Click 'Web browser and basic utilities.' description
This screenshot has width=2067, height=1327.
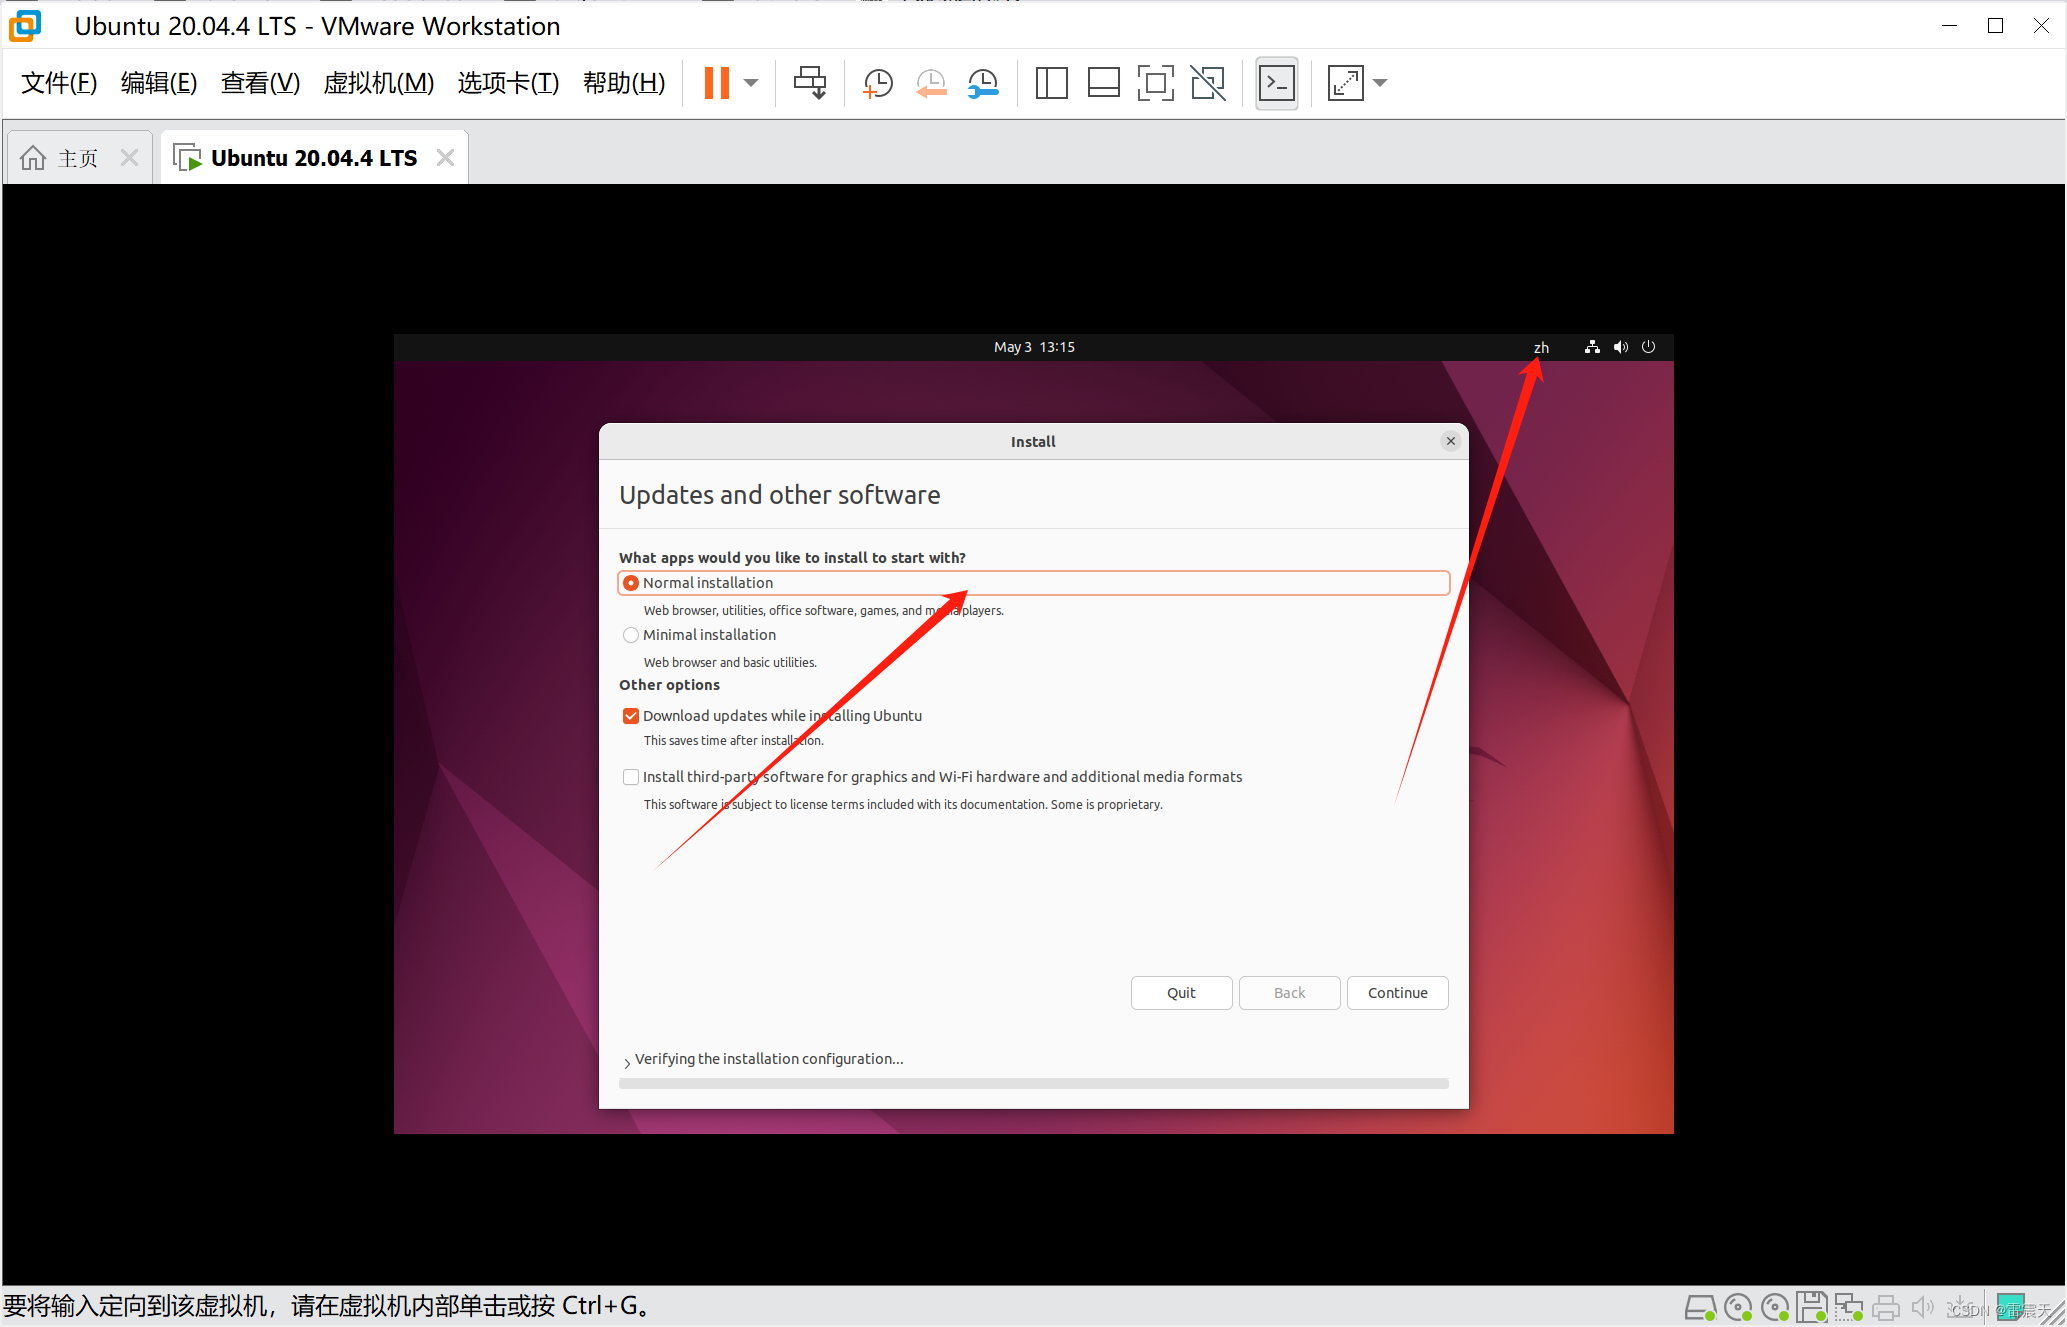click(730, 662)
